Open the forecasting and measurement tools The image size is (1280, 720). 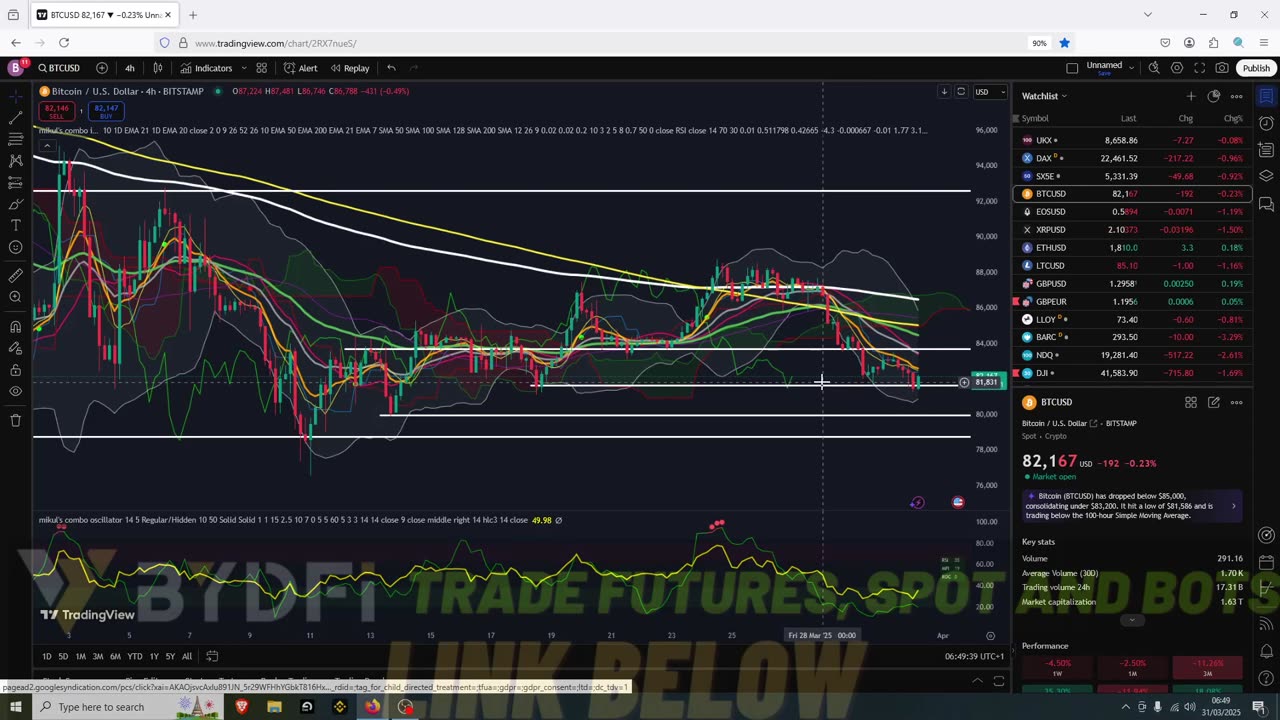15,183
